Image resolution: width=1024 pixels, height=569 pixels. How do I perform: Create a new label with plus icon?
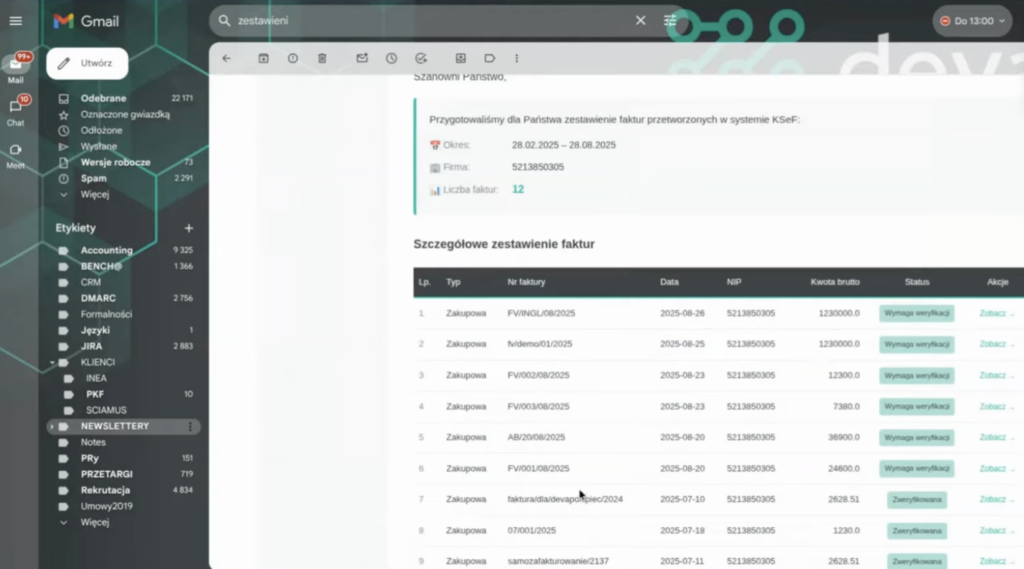[189, 228]
